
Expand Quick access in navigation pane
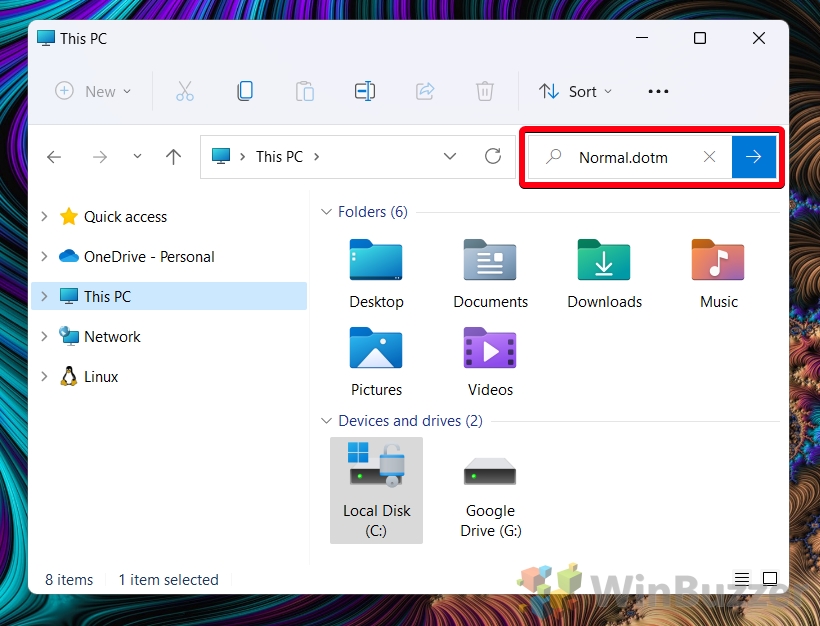pyautogui.click(x=43, y=216)
